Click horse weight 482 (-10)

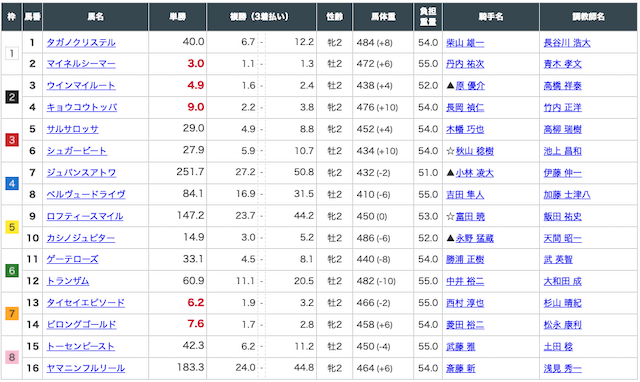coord(376,281)
